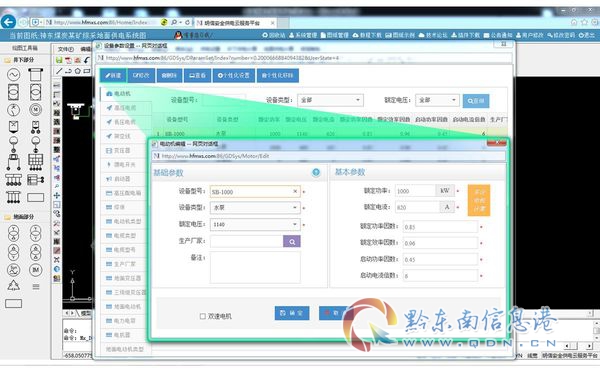This screenshot has height=375, width=600.
Task: Click the purple search button beside 生产厂家
Action: point(292,241)
